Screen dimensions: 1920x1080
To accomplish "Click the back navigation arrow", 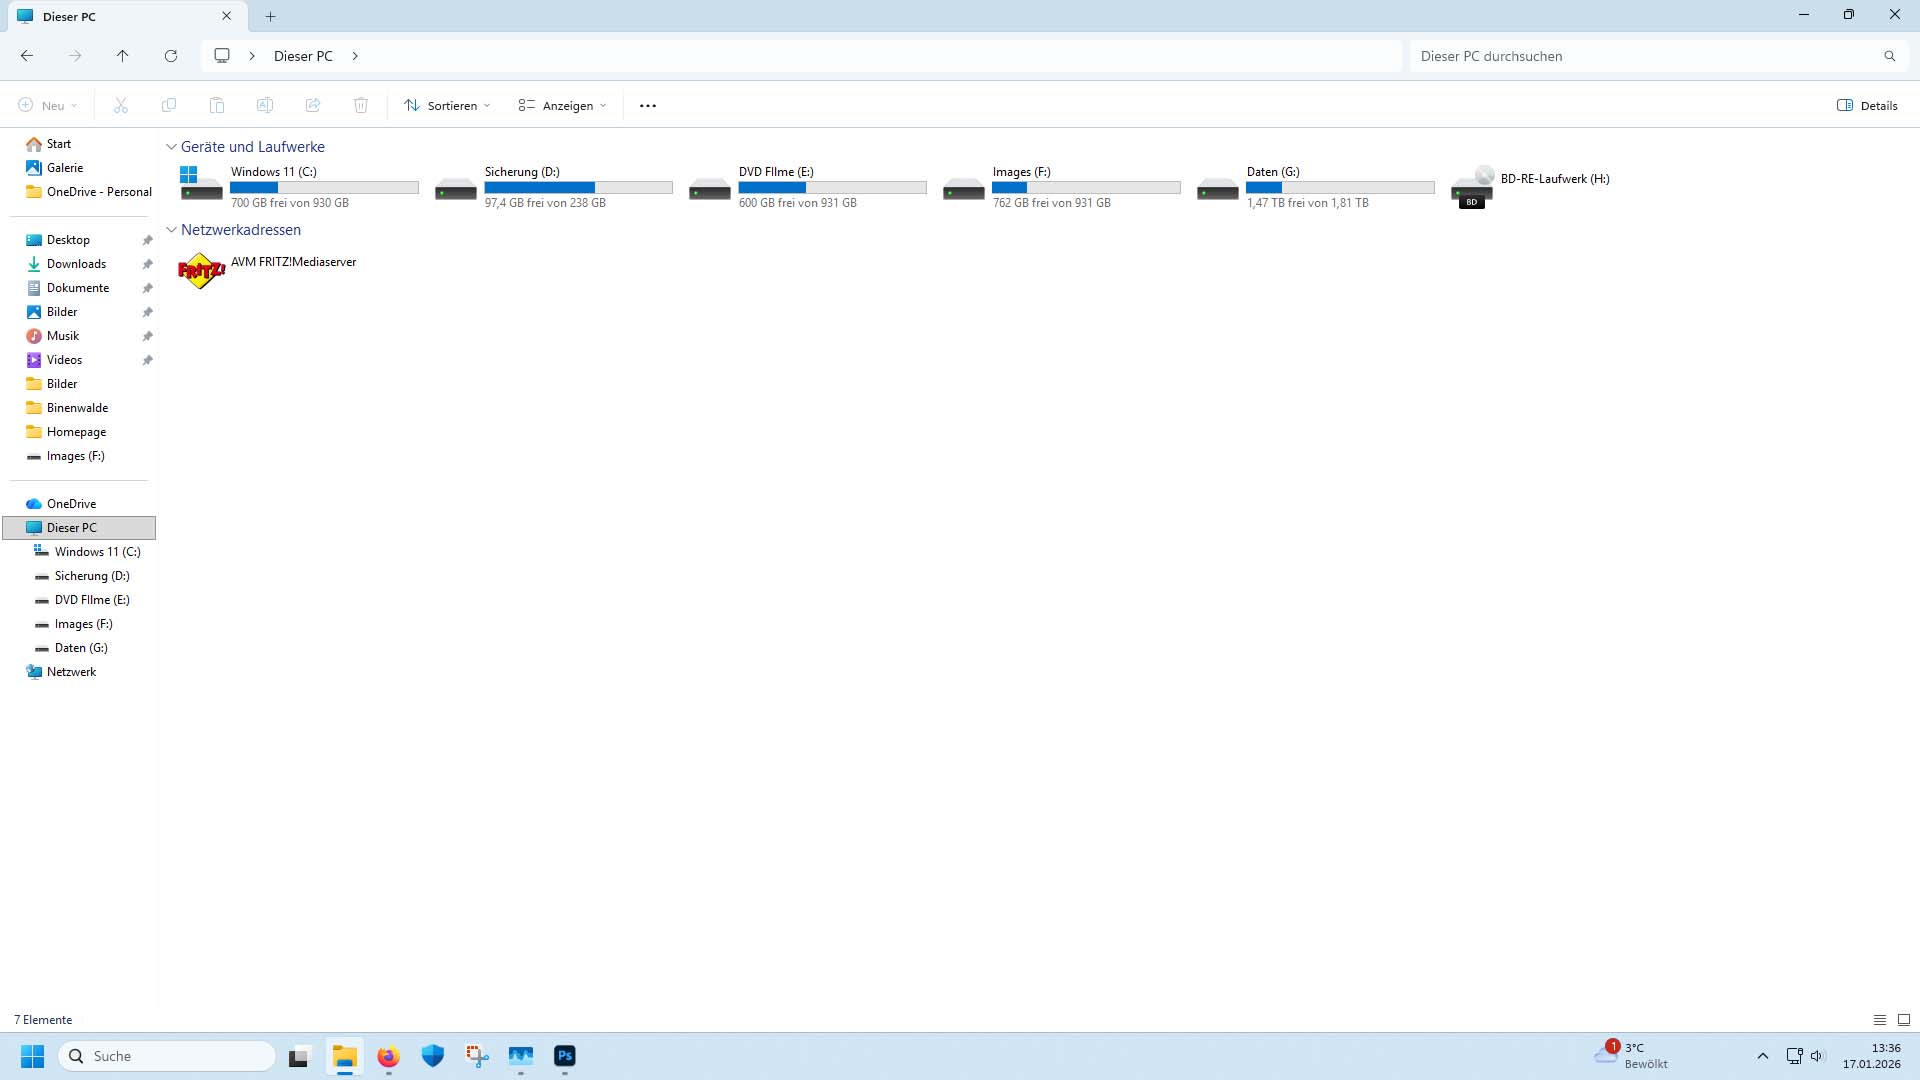I will tap(27, 56).
